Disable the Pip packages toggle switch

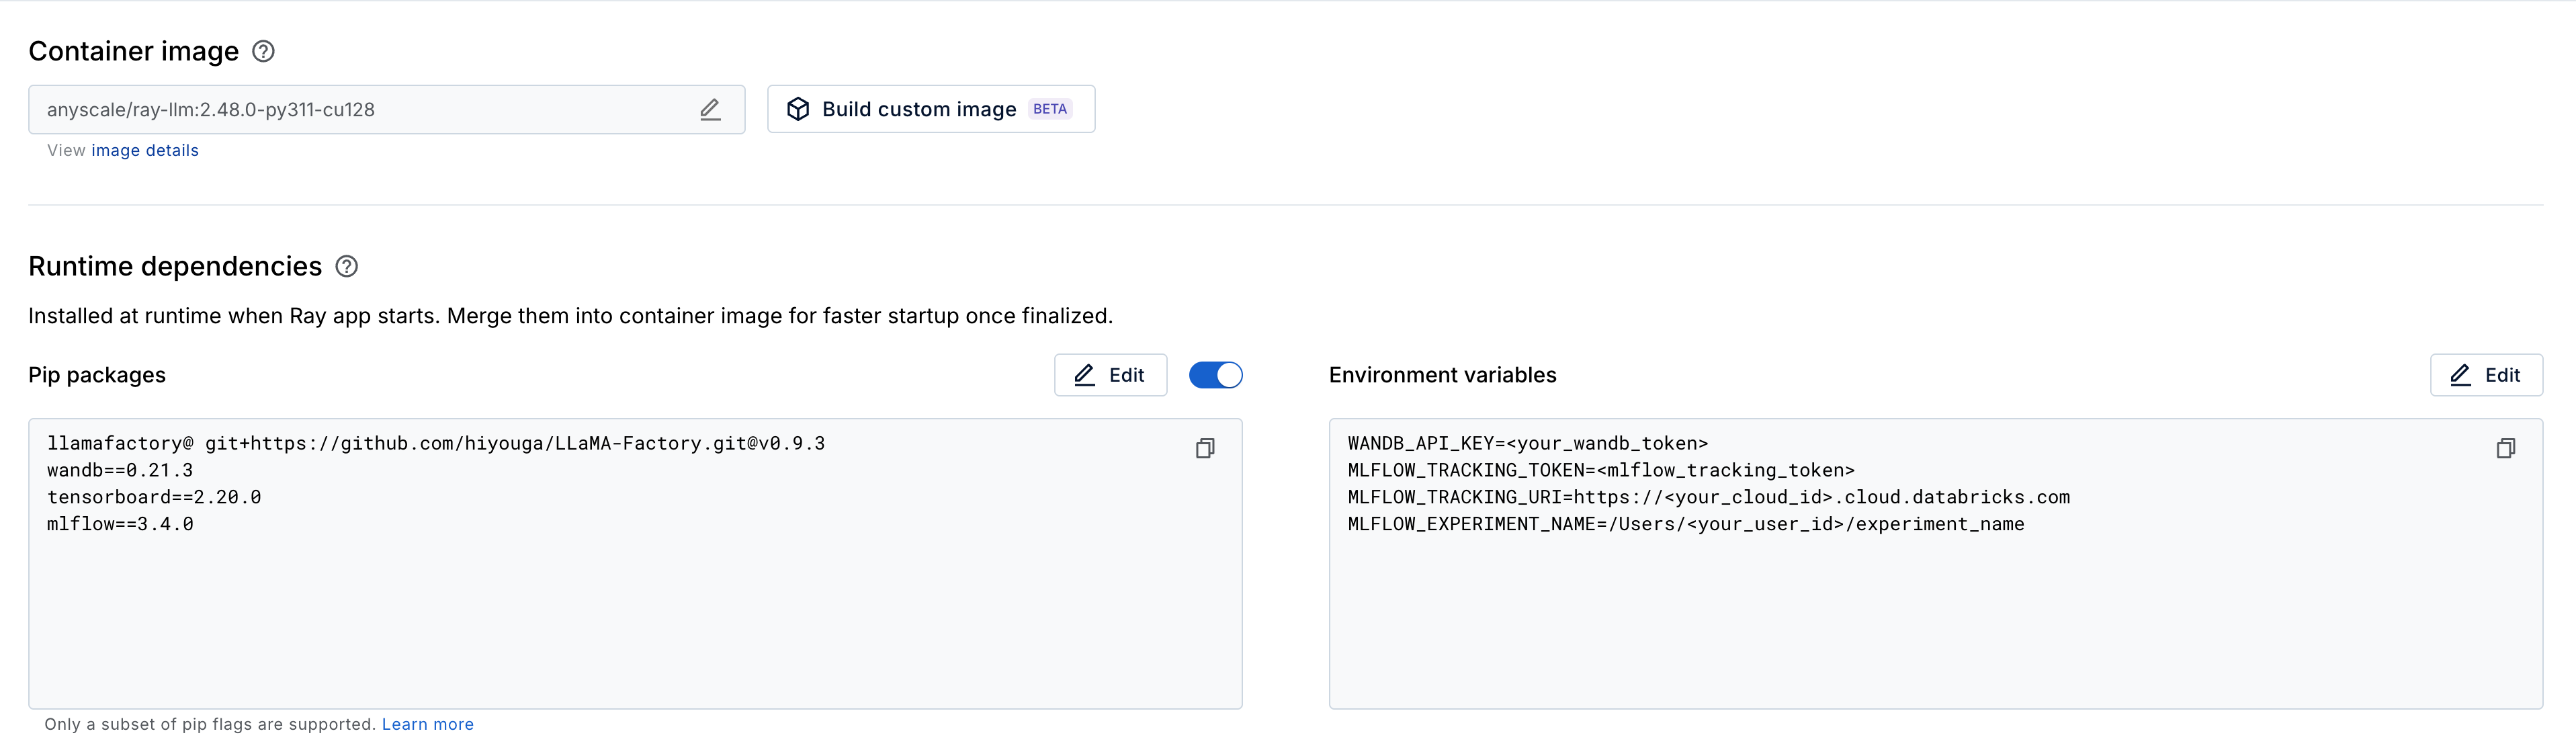pyautogui.click(x=1215, y=375)
